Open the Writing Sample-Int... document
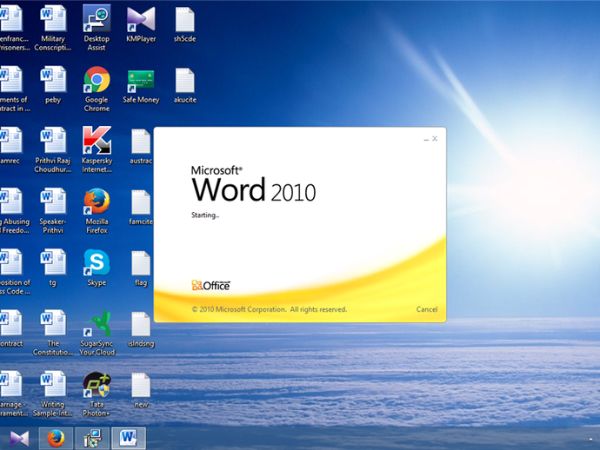Screen dimensions: 600x450 (x=53, y=394)
